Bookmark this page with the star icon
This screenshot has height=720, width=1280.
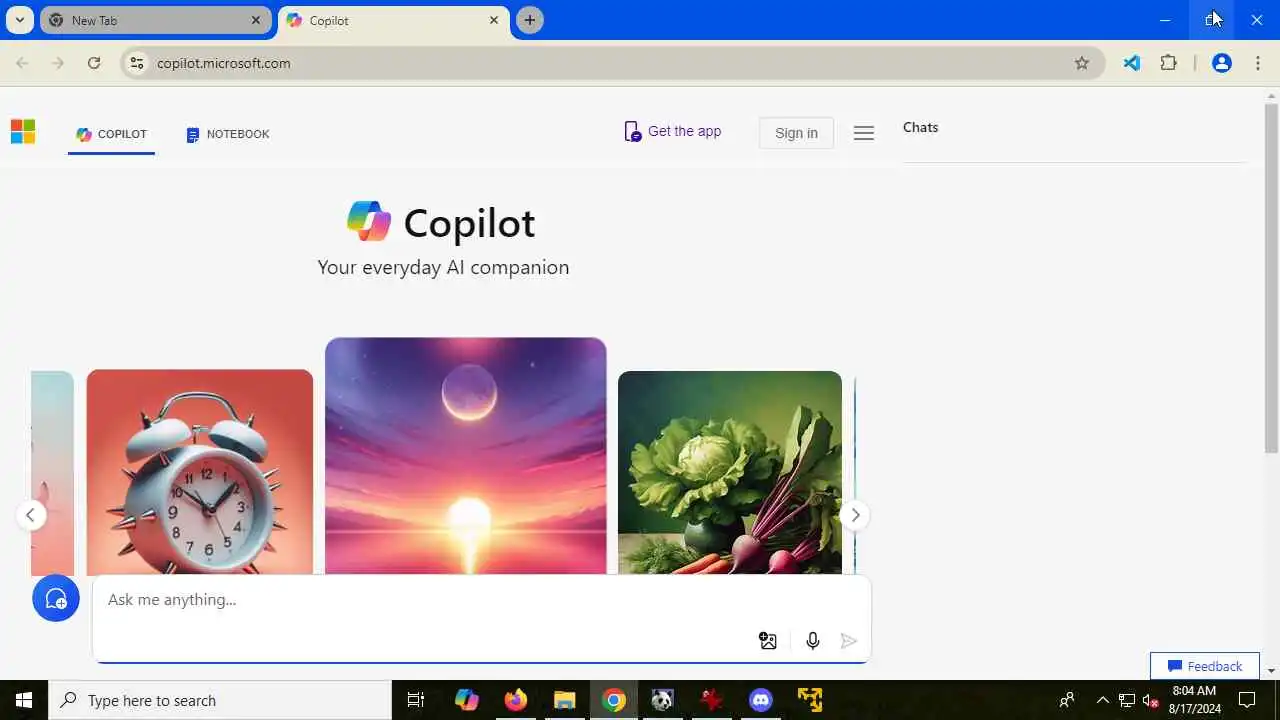pos(1082,63)
